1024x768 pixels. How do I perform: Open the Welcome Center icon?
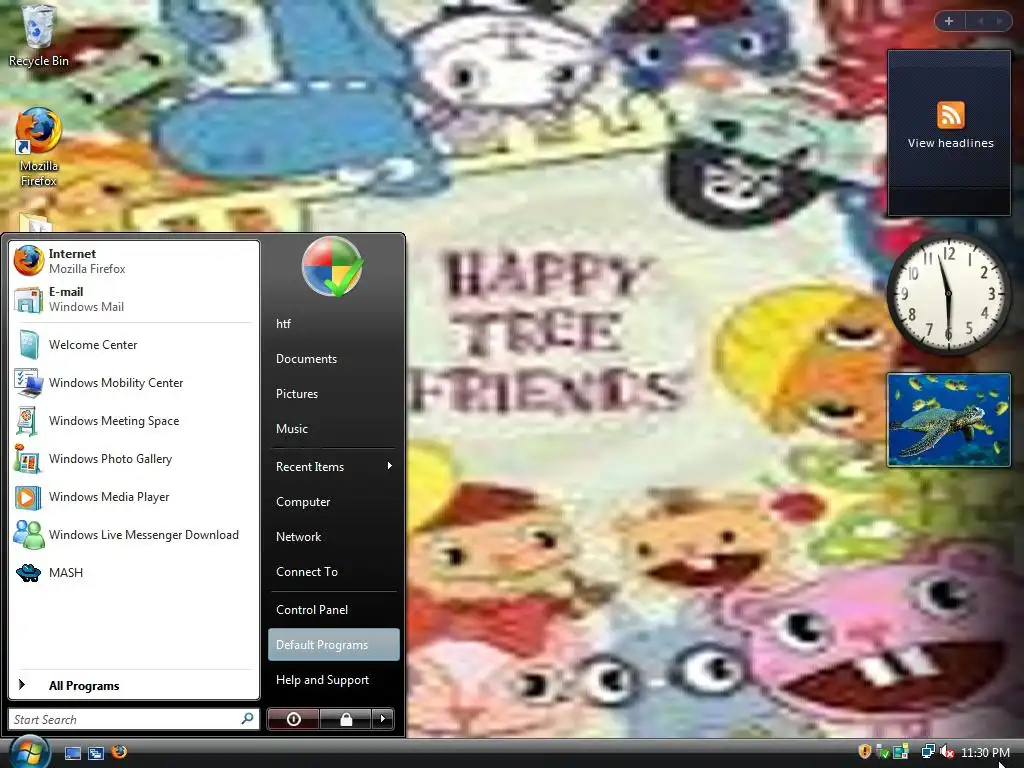tap(29, 345)
